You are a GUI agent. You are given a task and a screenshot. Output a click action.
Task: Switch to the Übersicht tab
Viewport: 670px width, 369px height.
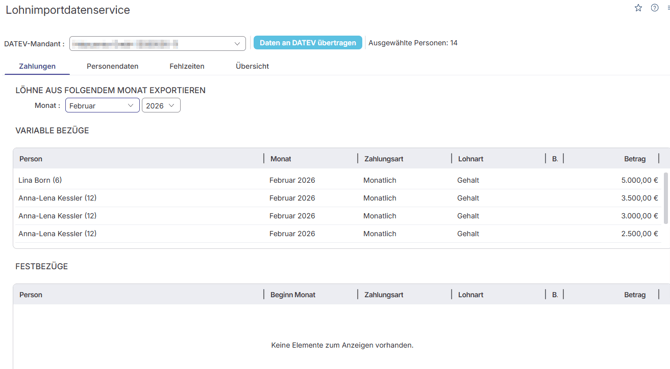coord(252,66)
